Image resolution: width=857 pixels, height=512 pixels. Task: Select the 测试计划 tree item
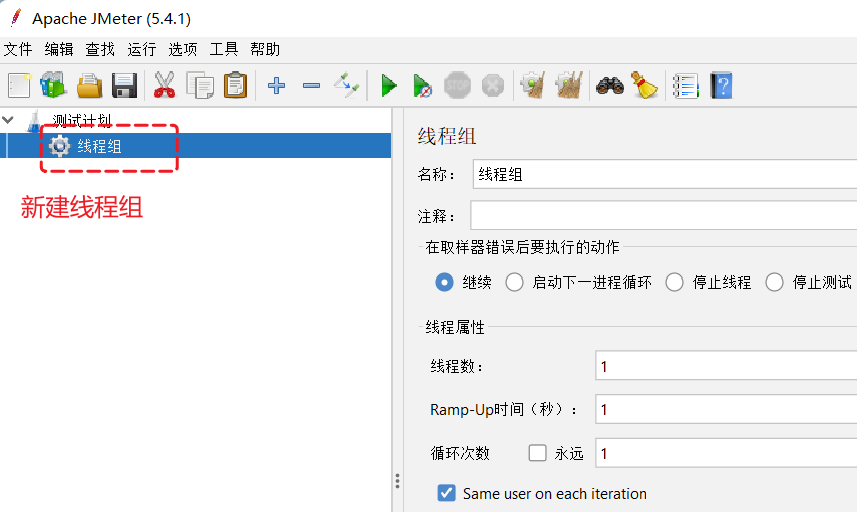pyautogui.click(x=82, y=121)
